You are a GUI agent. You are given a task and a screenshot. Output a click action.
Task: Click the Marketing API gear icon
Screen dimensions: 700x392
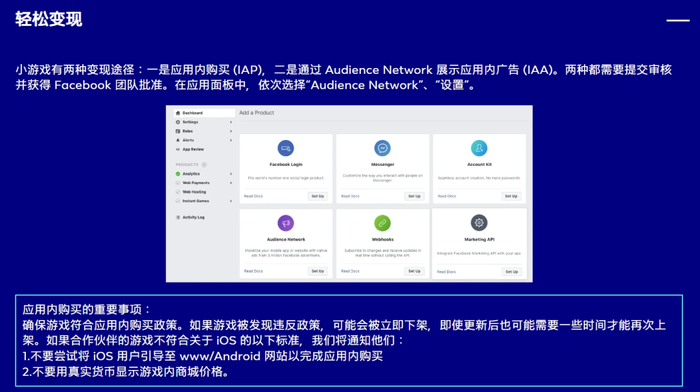tap(479, 223)
